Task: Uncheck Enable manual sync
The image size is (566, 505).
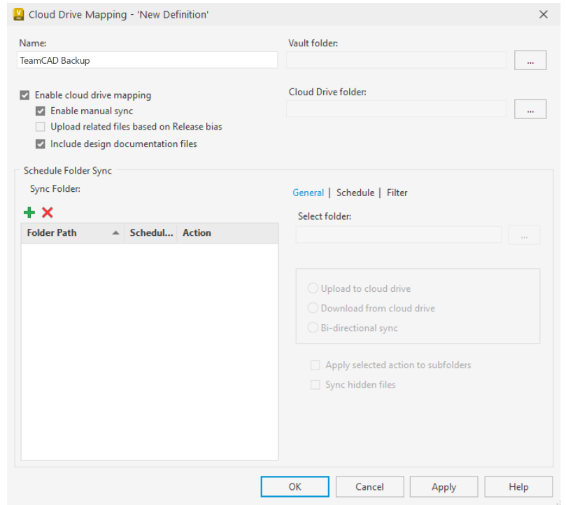Action: coord(40,111)
